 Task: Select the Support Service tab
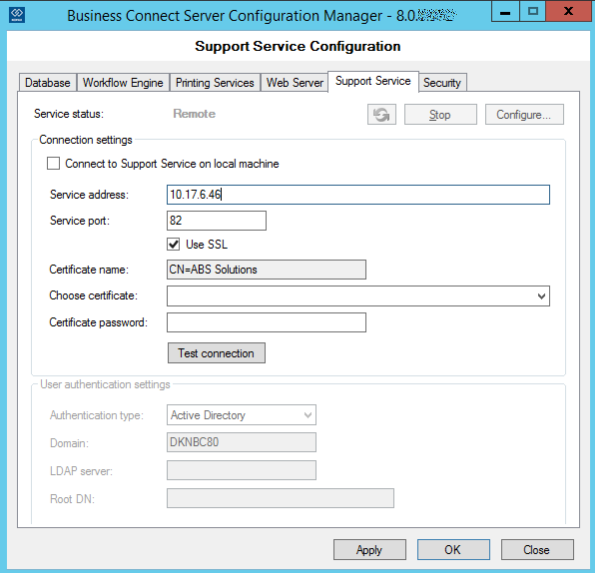(373, 81)
